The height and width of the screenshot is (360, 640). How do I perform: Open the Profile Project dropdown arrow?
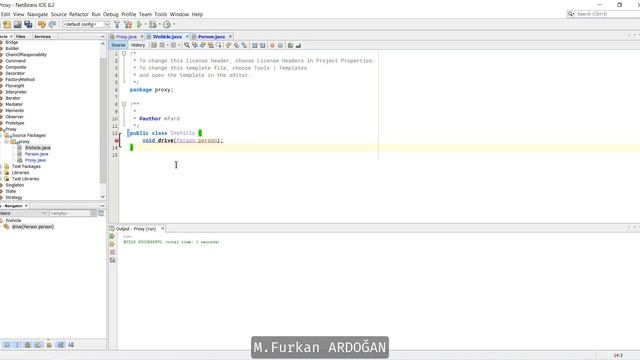coord(173,24)
